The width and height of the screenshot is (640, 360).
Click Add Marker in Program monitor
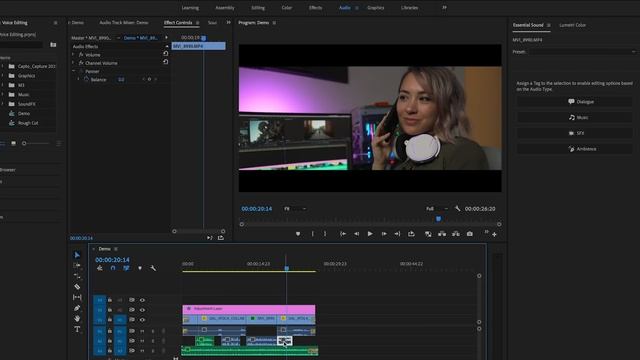(x=298, y=234)
